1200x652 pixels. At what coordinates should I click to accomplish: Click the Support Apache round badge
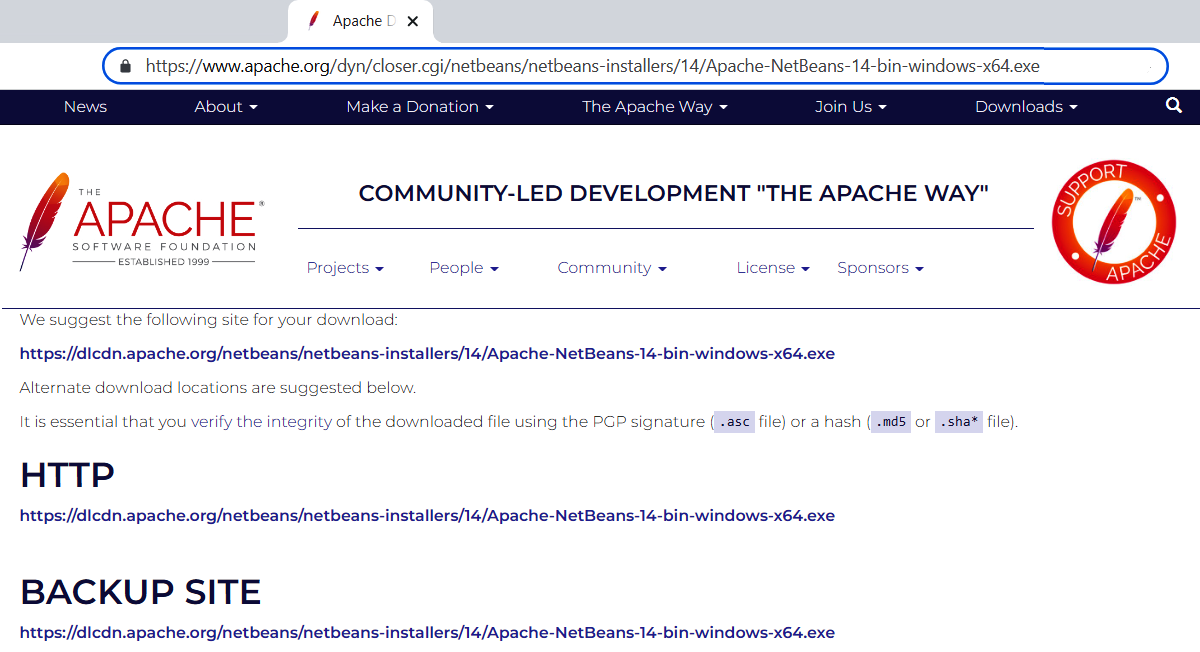pyautogui.click(x=1113, y=222)
